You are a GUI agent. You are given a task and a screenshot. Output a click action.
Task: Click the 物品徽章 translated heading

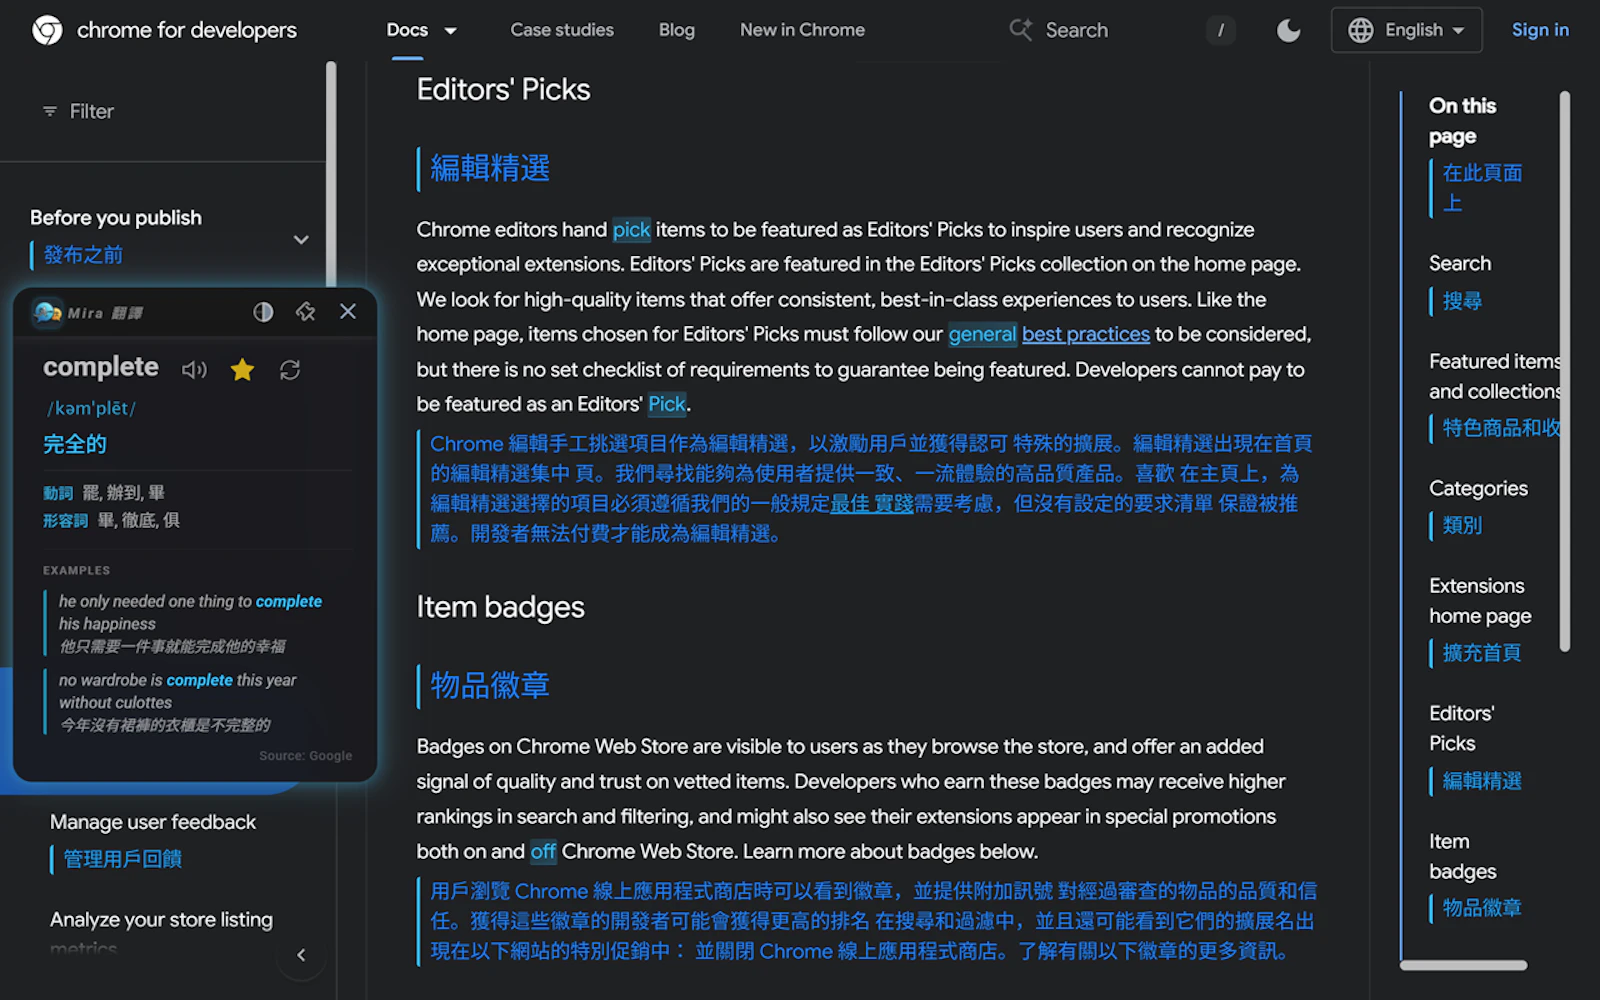coord(490,685)
